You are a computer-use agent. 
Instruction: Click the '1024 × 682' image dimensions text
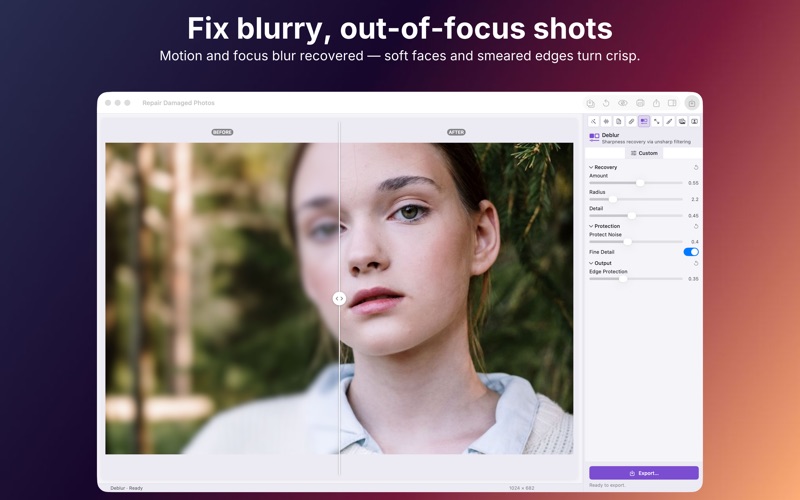click(521, 488)
